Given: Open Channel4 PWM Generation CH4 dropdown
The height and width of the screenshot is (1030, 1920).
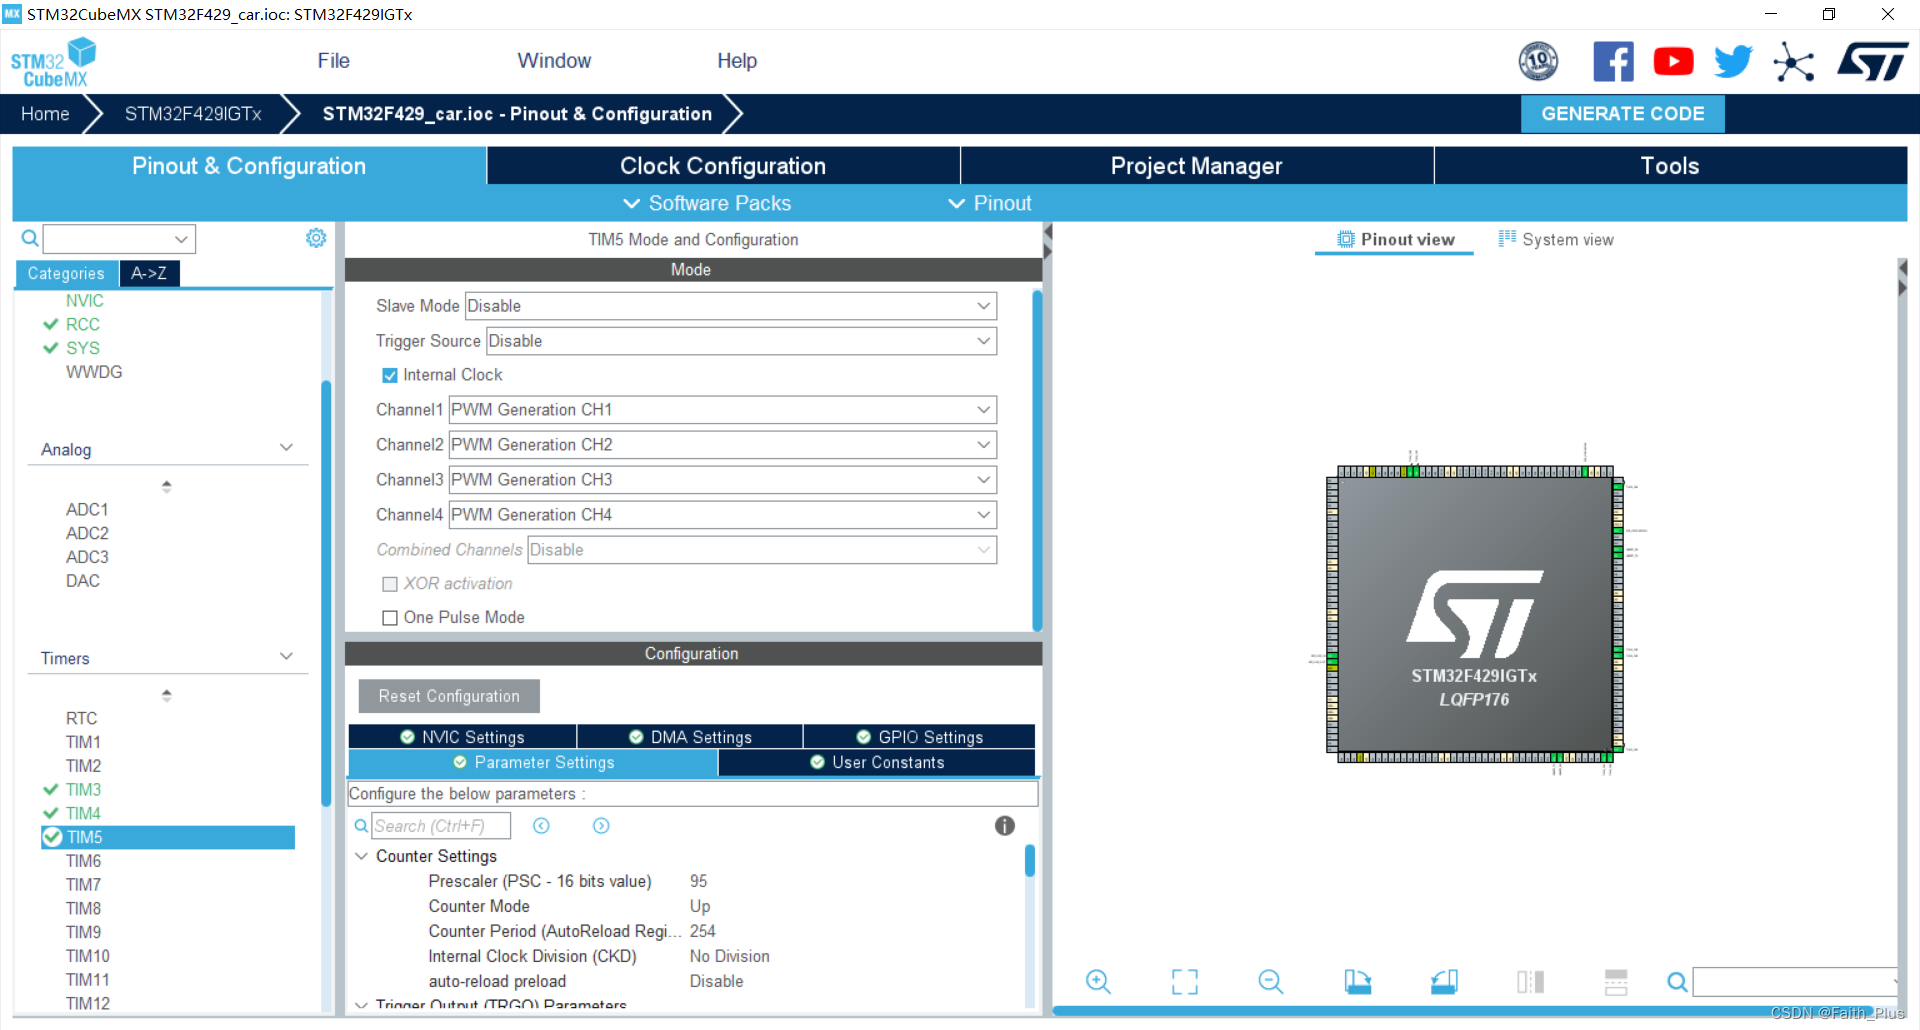Looking at the screenshot, I should tap(723, 515).
